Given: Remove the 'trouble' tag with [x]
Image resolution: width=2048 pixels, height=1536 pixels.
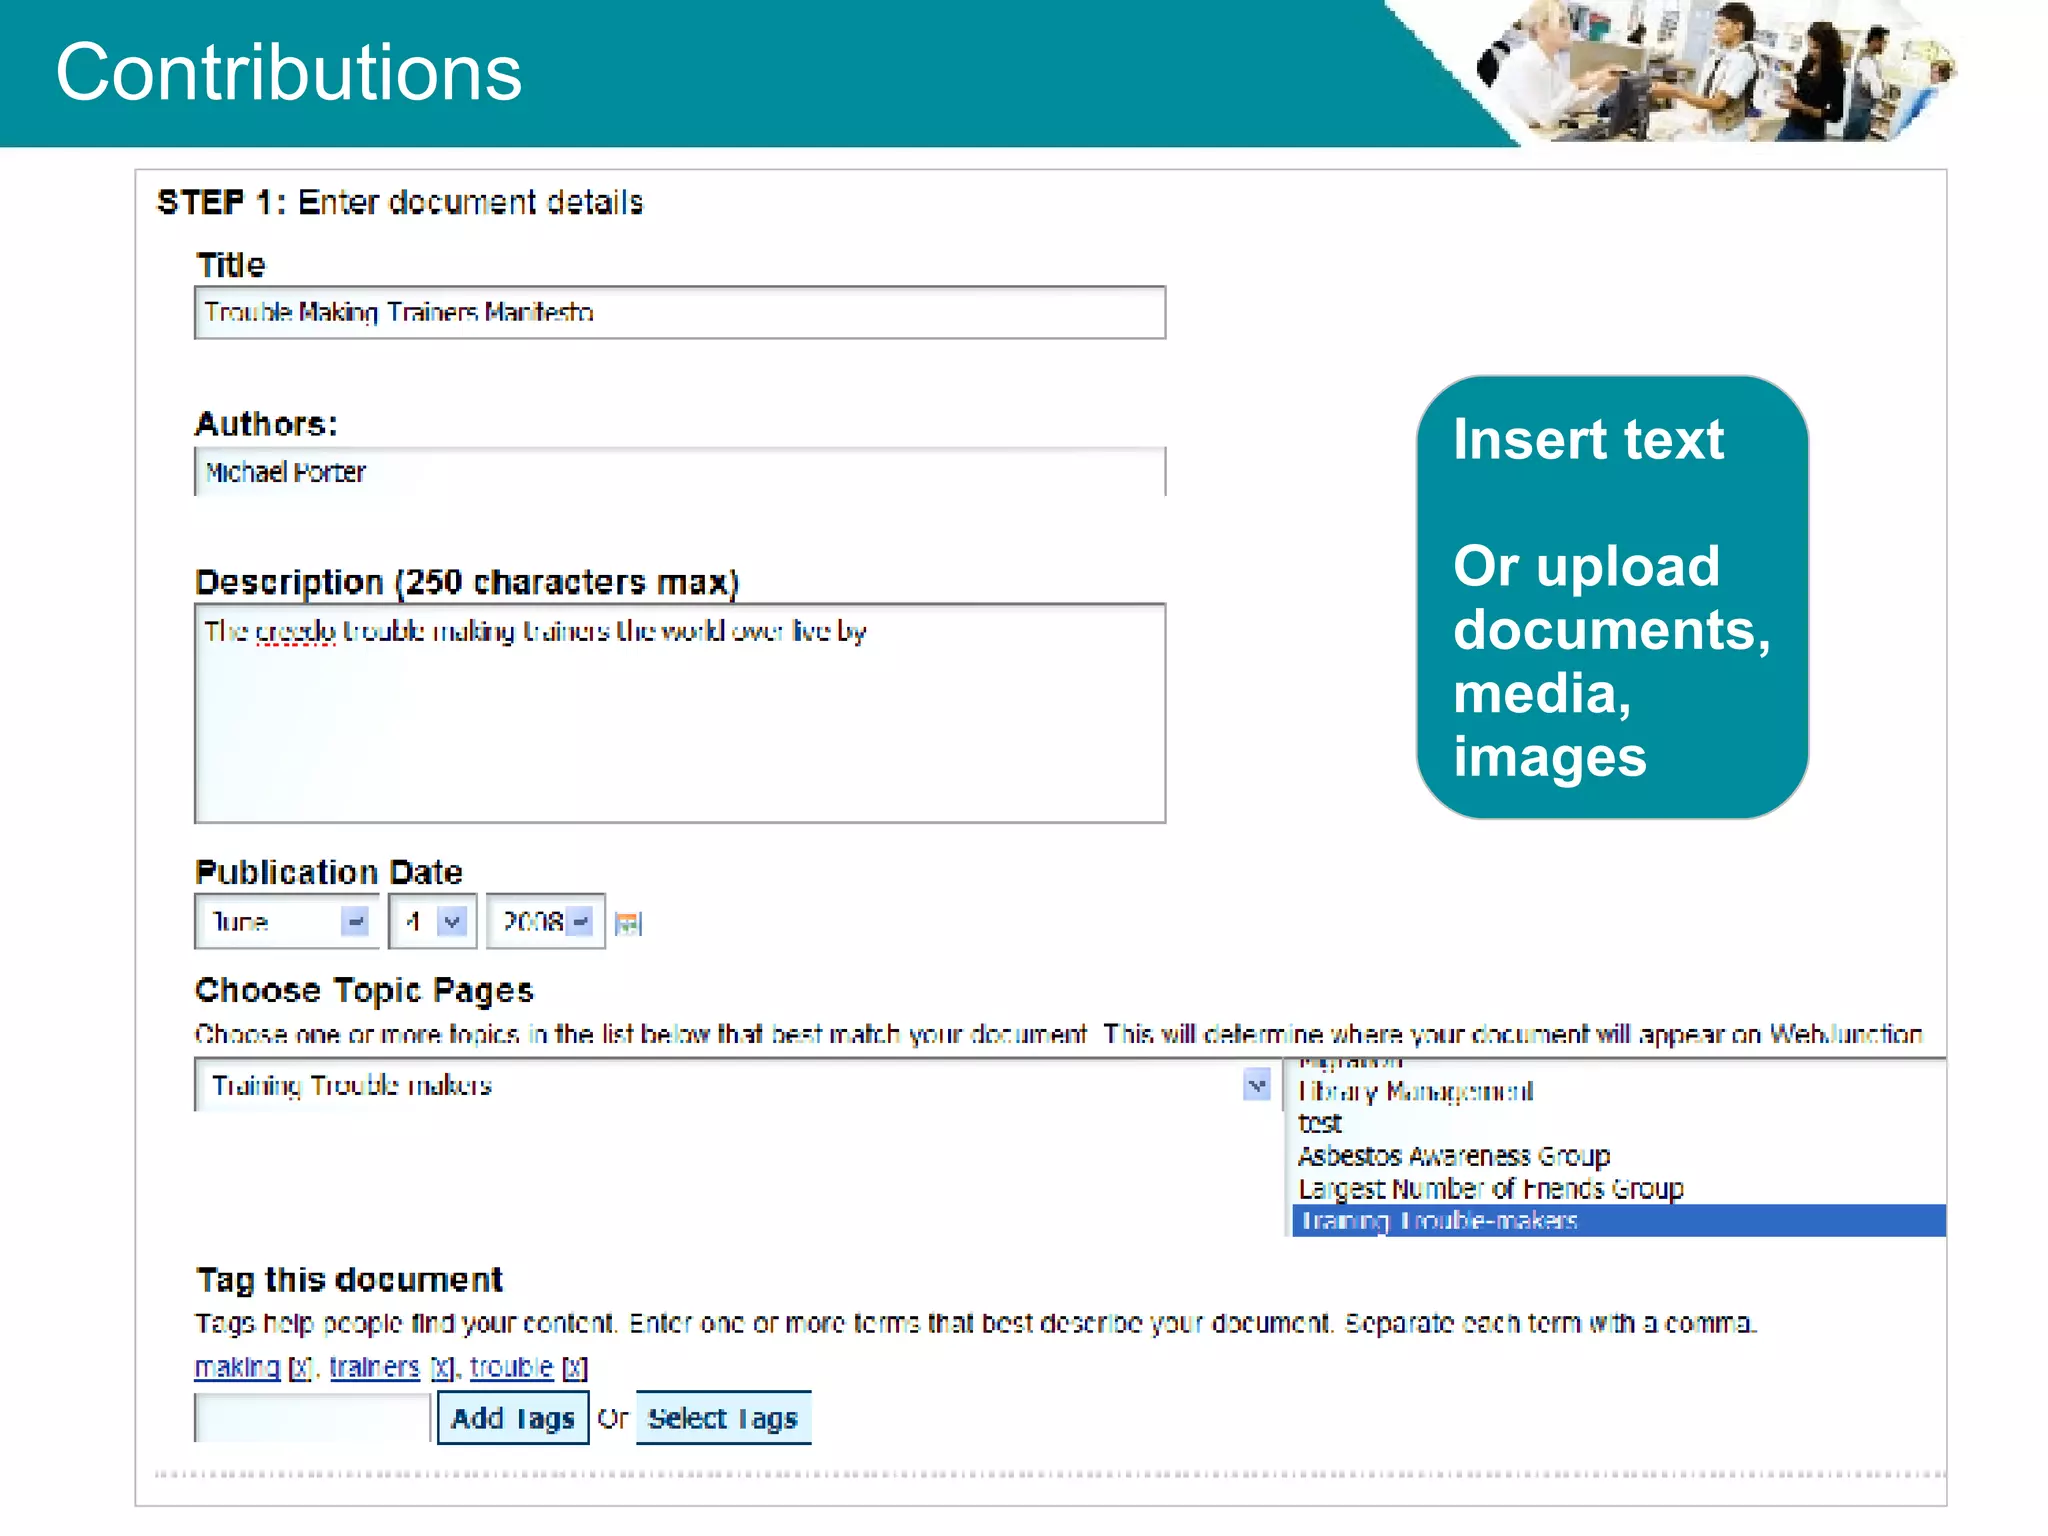Looking at the screenshot, I should tap(575, 1368).
